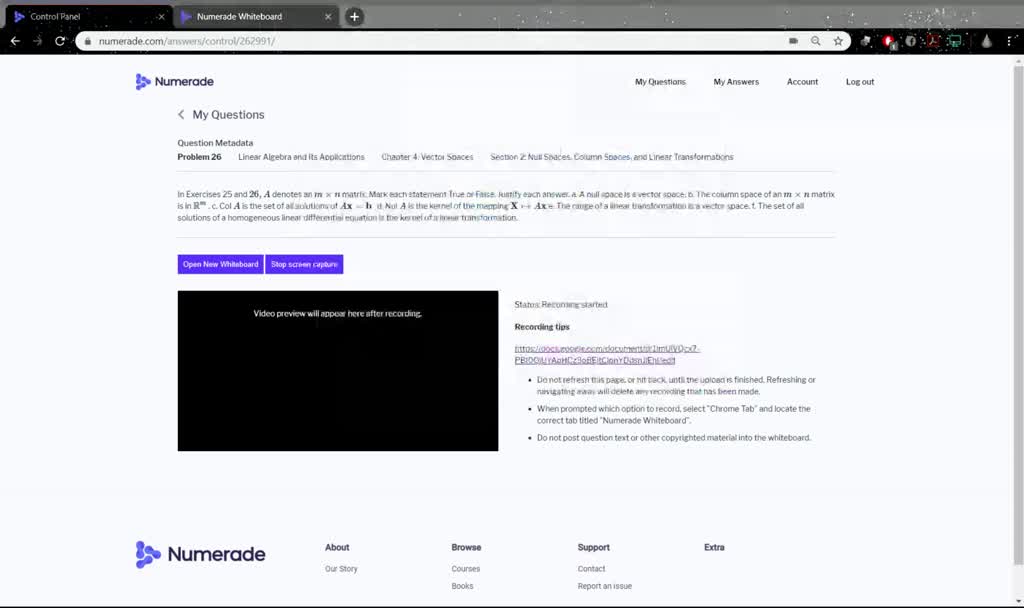Click the Report an issue footer link
The image size is (1024, 608).
click(604, 586)
